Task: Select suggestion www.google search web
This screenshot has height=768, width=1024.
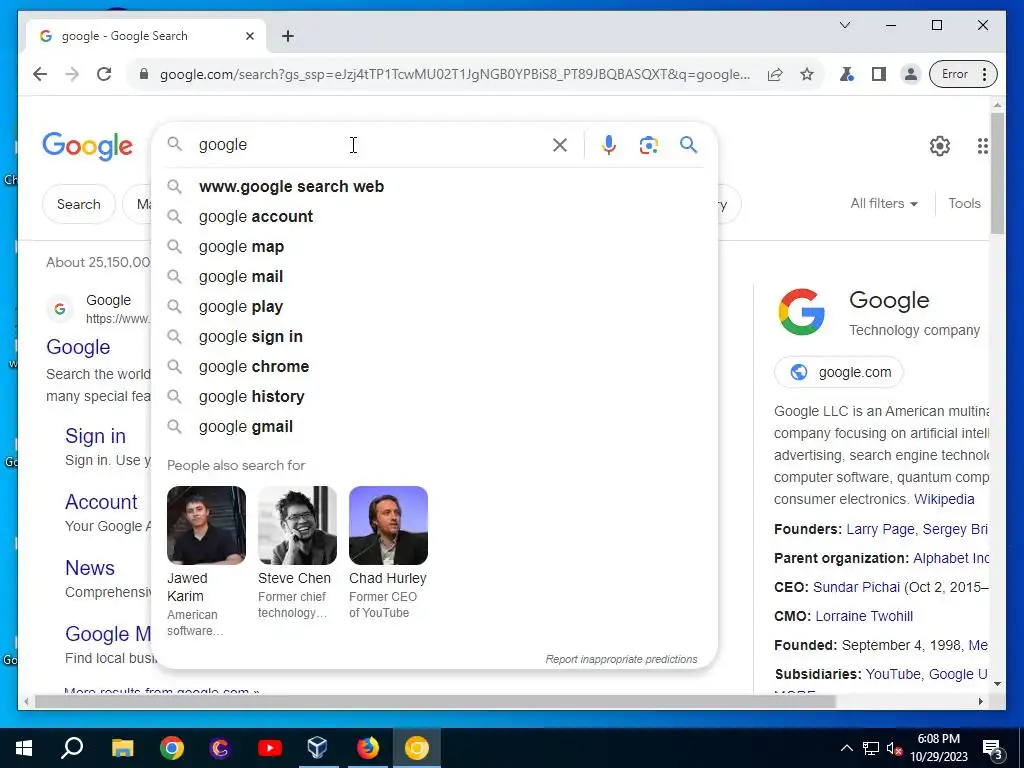Action: tap(434, 187)
